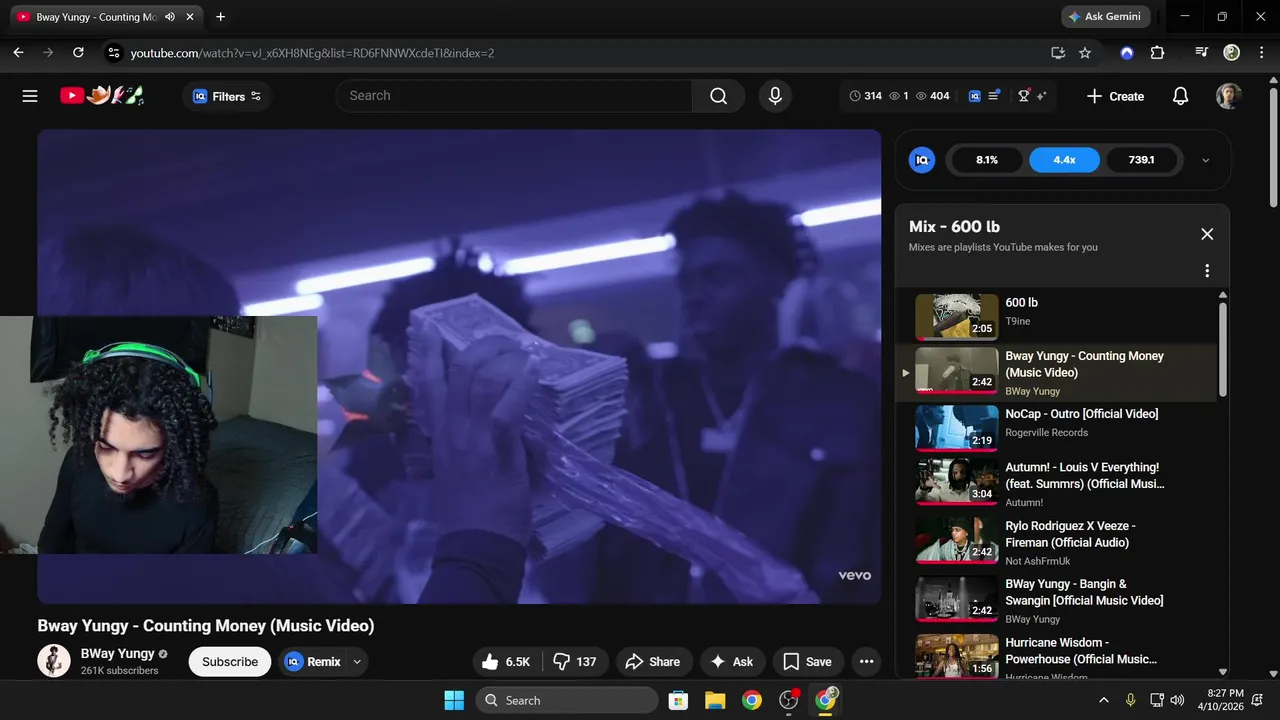This screenshot has height=720, width=1280.
Task: Open the BWay Yungy channel name link
Action: click(x=118, y=653)
